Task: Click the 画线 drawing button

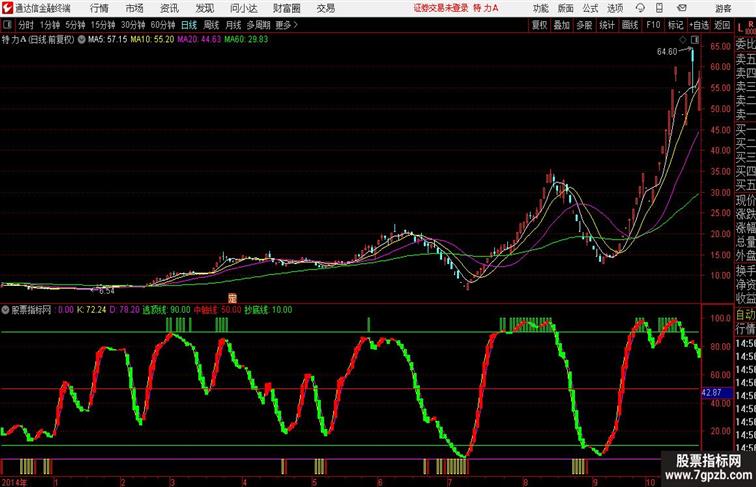Action: pos(630,25)
